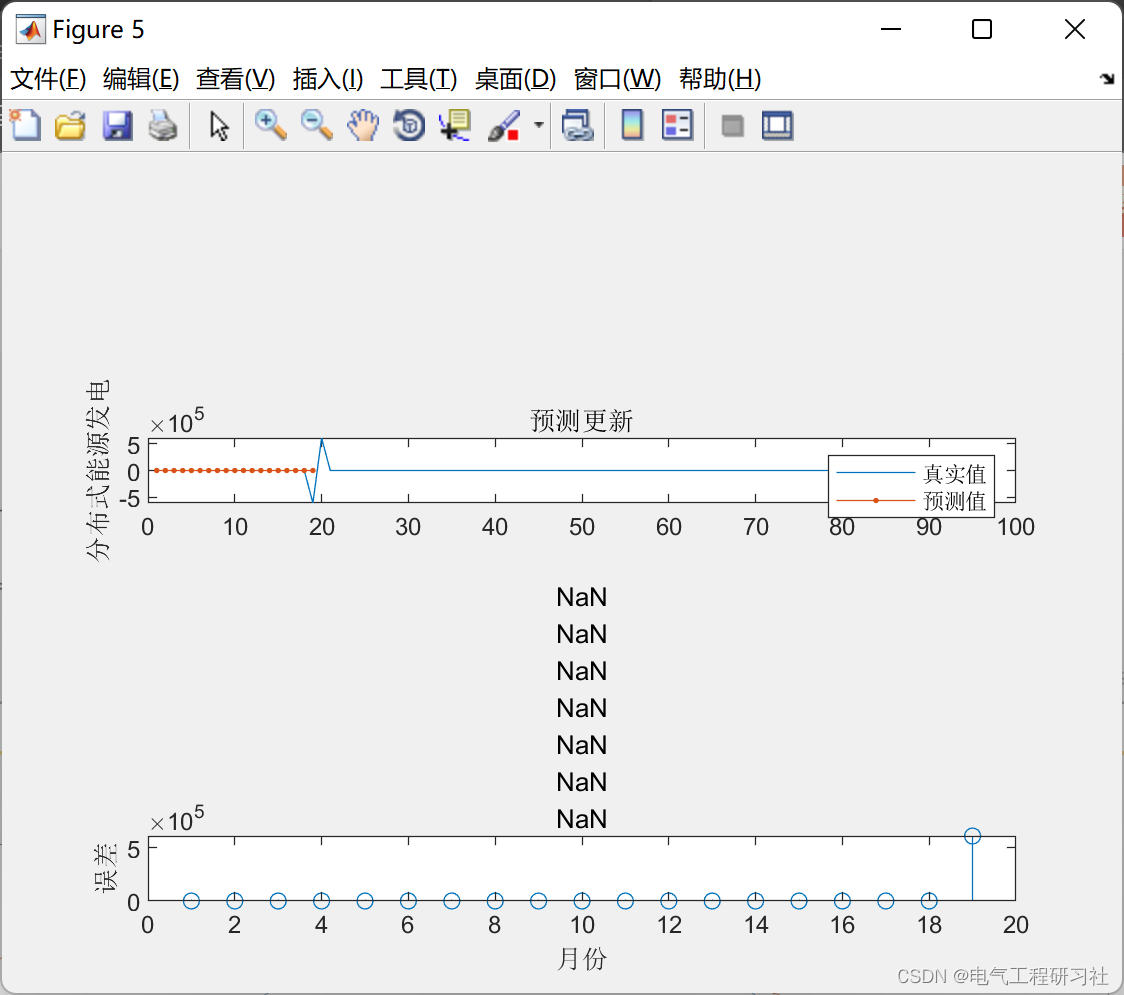This screenshot has height=995, width=1124.
Task: Insert a colorbar from the toolbar
Action: point(632,125)
